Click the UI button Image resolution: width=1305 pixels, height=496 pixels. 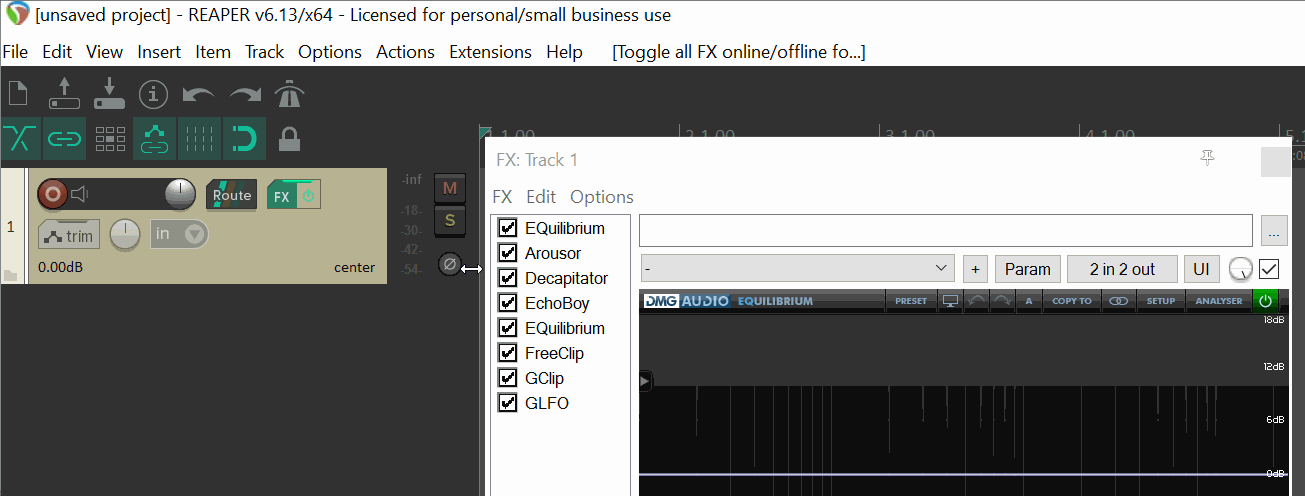pyautogui.click(x=1201, y=269)
